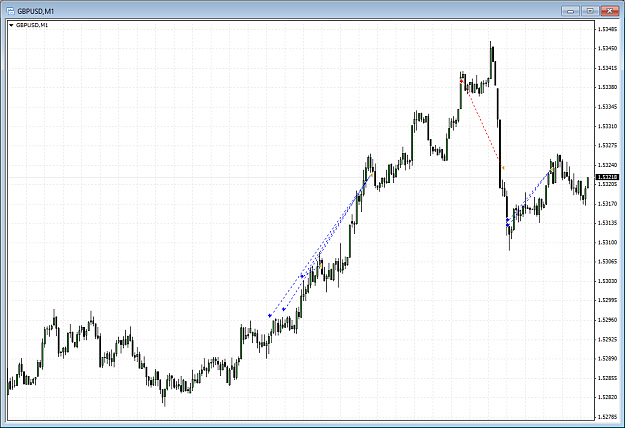Image resolution: width=625 pixels, height=428 pixels.
Task: Click the 1.52785 price label
Action: pyautogui.click(x=607, y=416)
